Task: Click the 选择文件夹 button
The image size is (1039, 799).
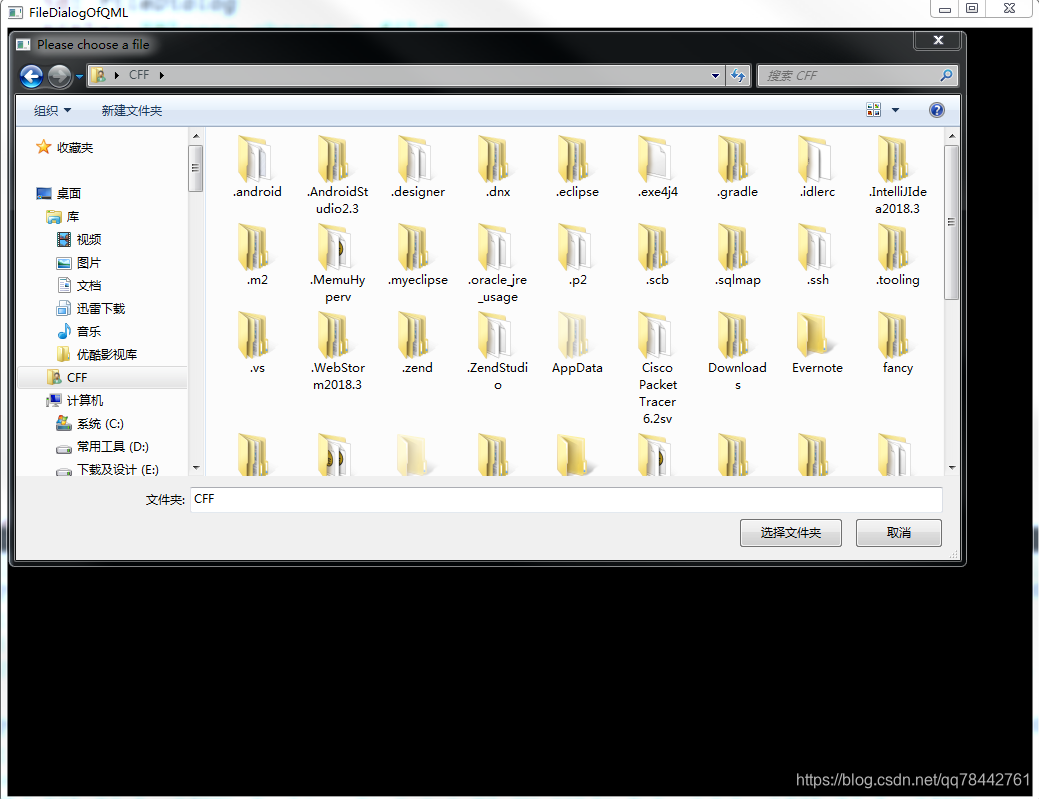Action: tap(791, 533)
